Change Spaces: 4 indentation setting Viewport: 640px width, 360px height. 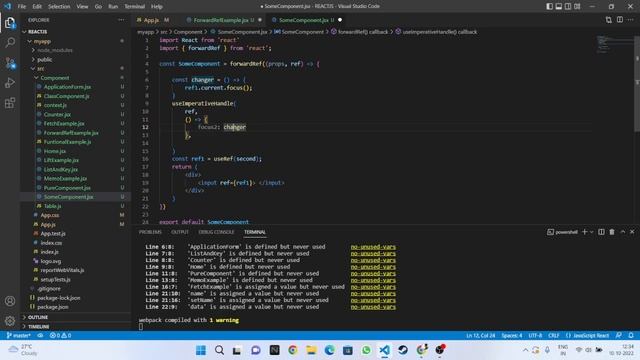point(512,336)
